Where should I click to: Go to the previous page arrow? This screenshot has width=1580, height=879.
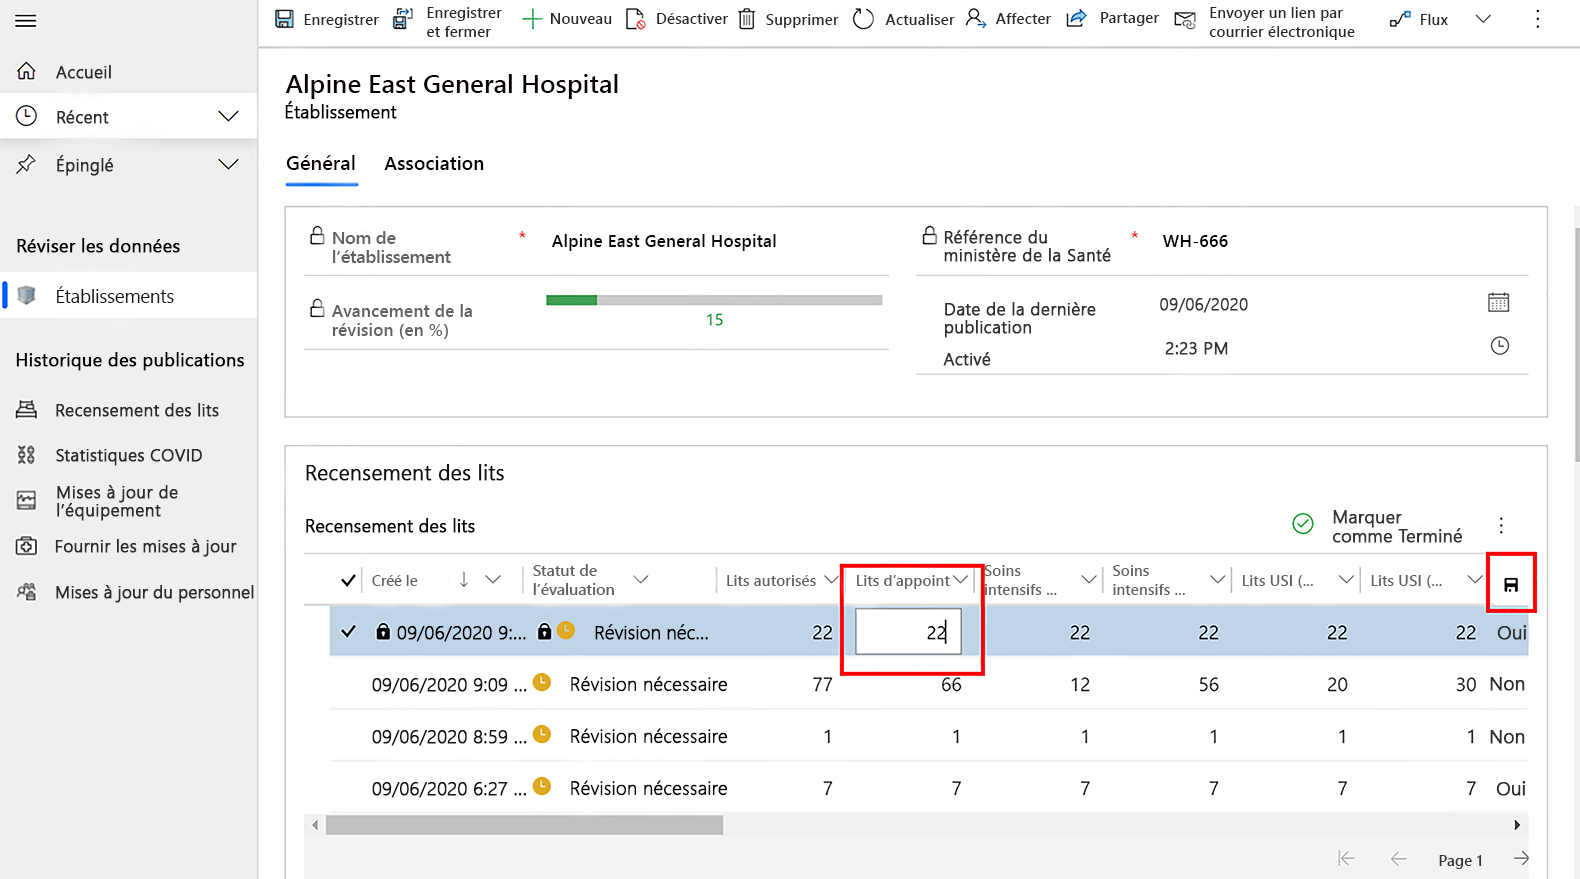point(1398,859)
